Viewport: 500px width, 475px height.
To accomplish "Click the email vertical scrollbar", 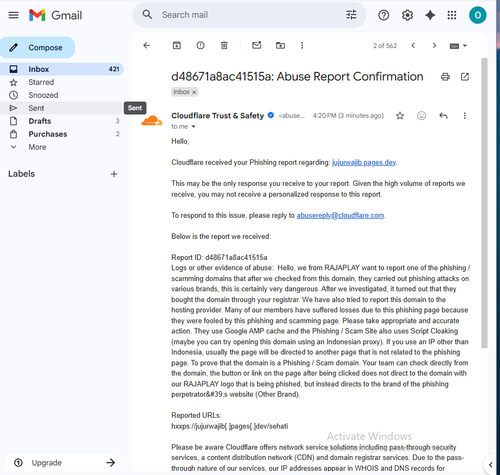I will pyautogui.click(x=484, y=203).
